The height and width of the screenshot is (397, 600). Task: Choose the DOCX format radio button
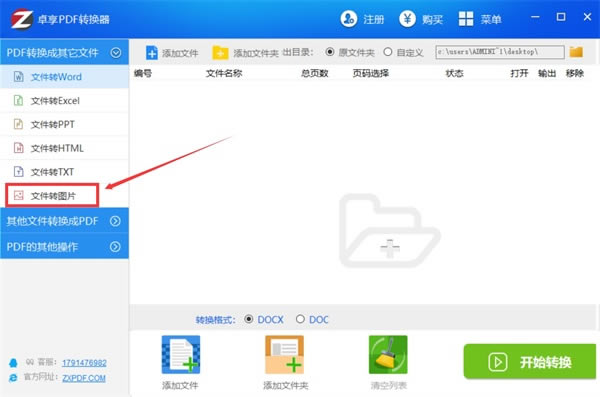[x=249, y=319]
